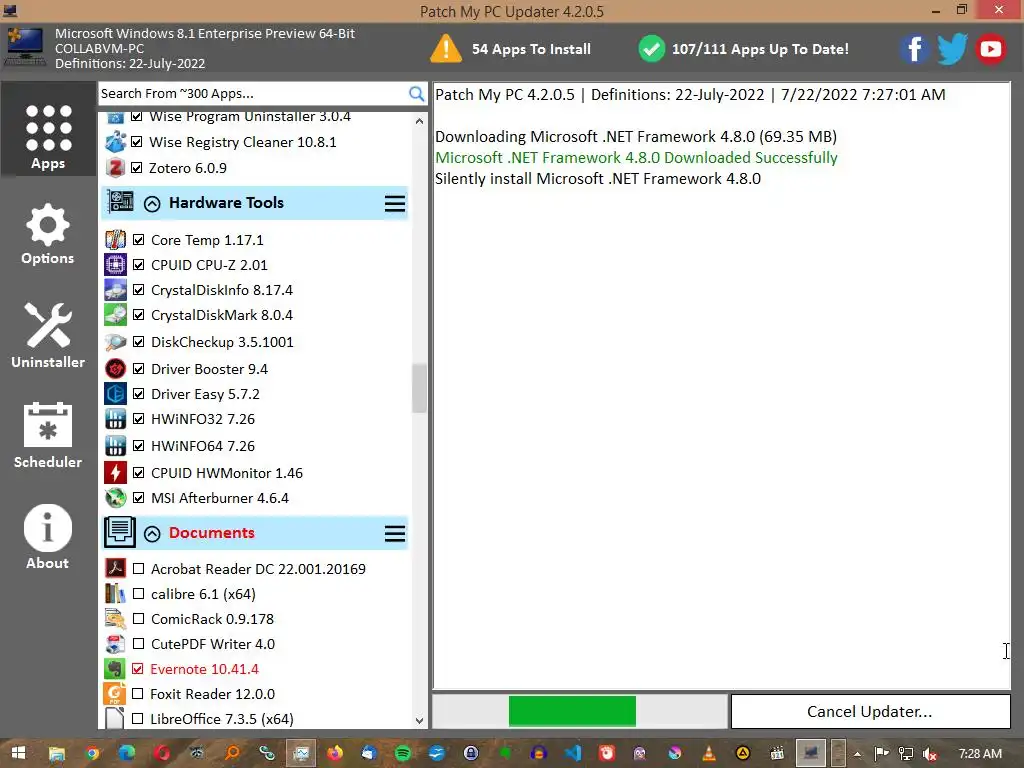Click the app list scroll up arrow

tap(419, 121)
